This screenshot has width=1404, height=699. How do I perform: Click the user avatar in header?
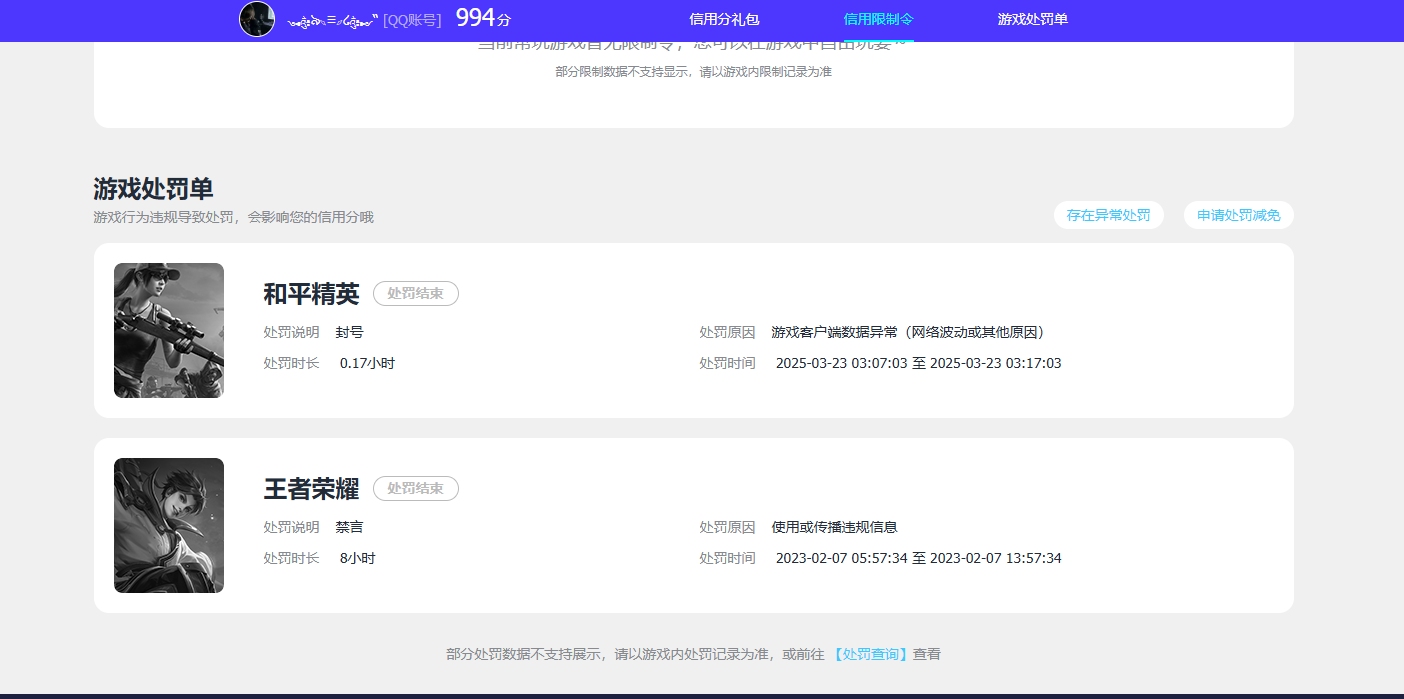[x=257, y=19]
